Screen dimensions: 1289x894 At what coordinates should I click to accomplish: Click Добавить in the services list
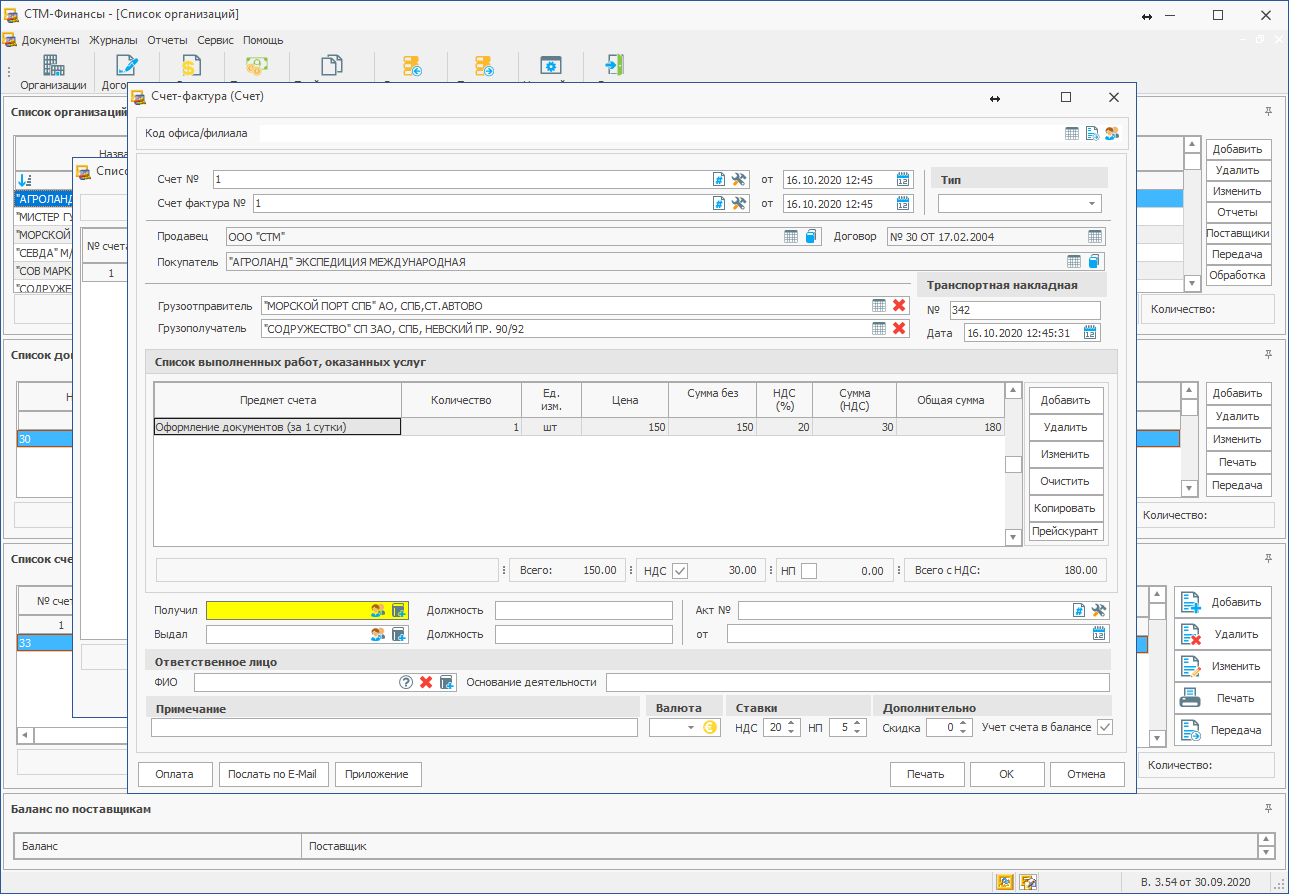pyautogui.click(x=1066, y=400)
